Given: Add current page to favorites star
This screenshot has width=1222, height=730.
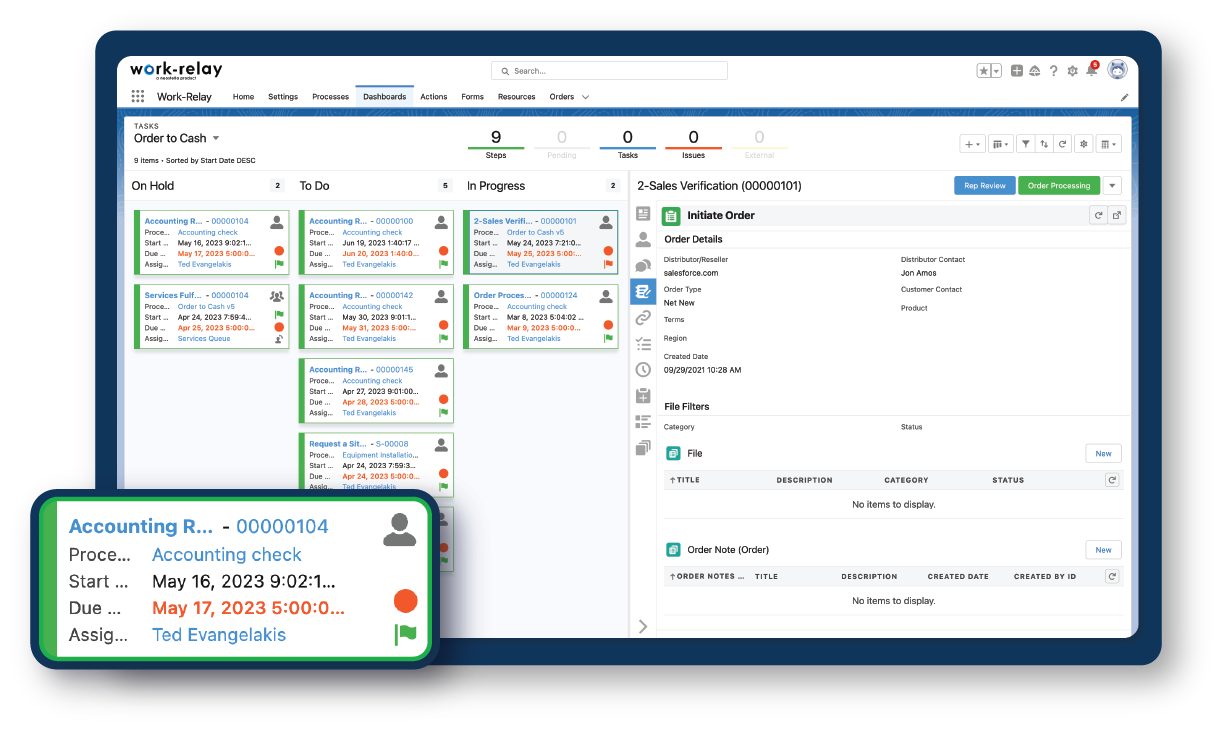Looking at the screenshot, I should (984, 71).
